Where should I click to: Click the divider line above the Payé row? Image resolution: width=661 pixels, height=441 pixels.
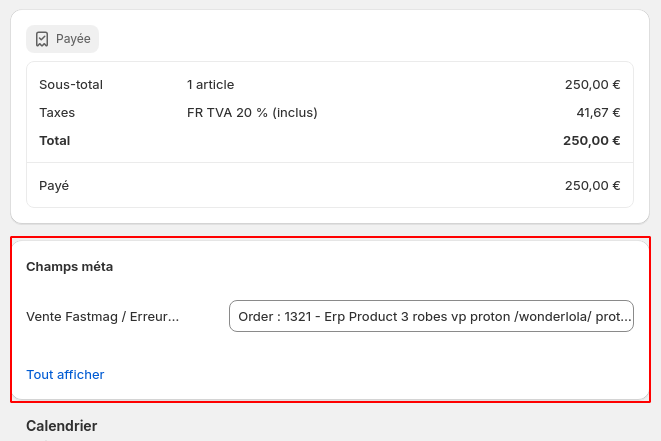[x=330, y=163]
